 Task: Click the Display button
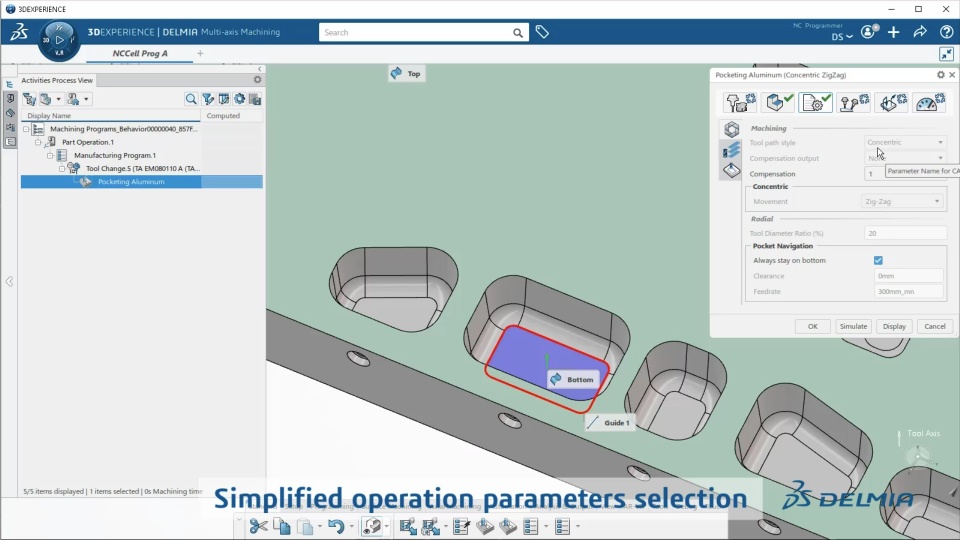(894, 326)
